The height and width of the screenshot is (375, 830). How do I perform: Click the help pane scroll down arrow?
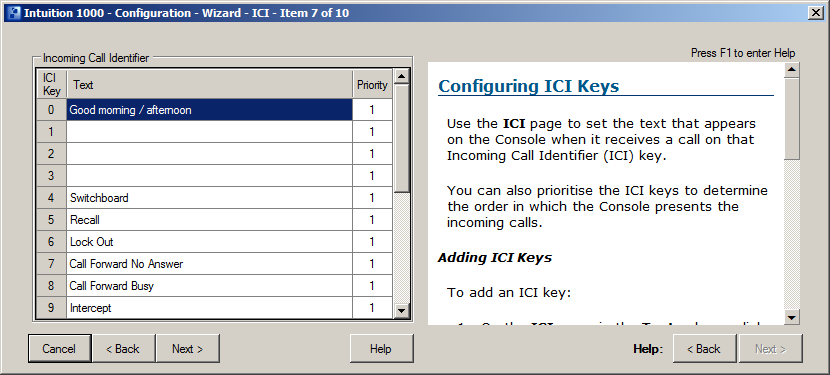[x=792, y=317]
